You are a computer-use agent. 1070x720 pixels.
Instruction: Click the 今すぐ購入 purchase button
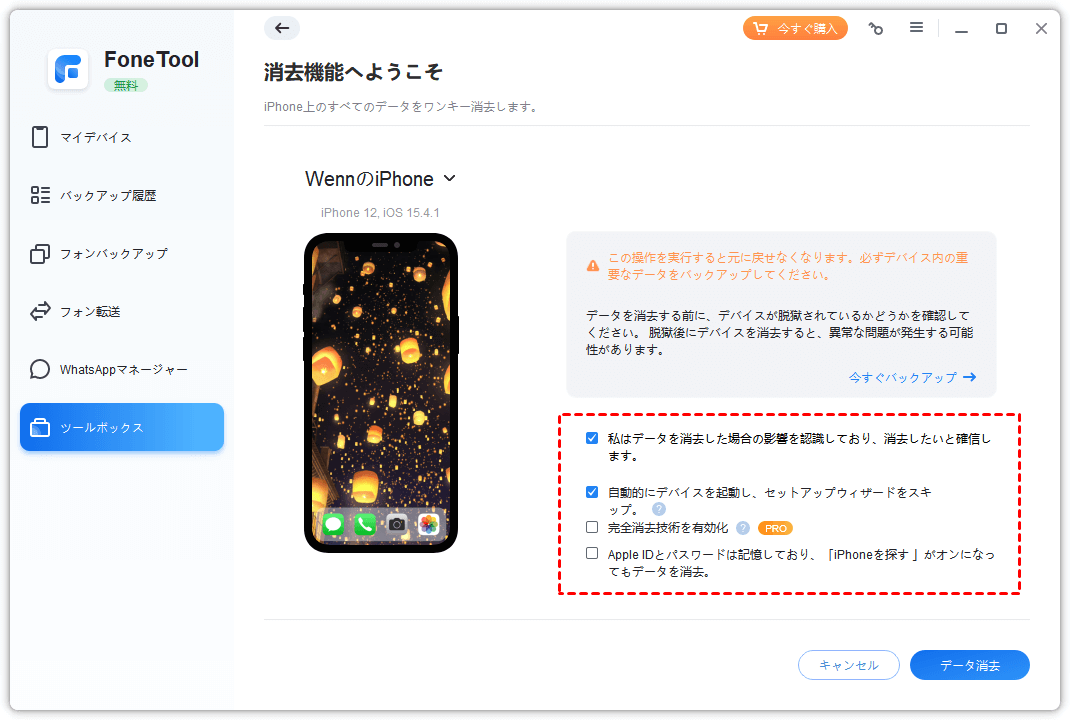coord(795,28)
